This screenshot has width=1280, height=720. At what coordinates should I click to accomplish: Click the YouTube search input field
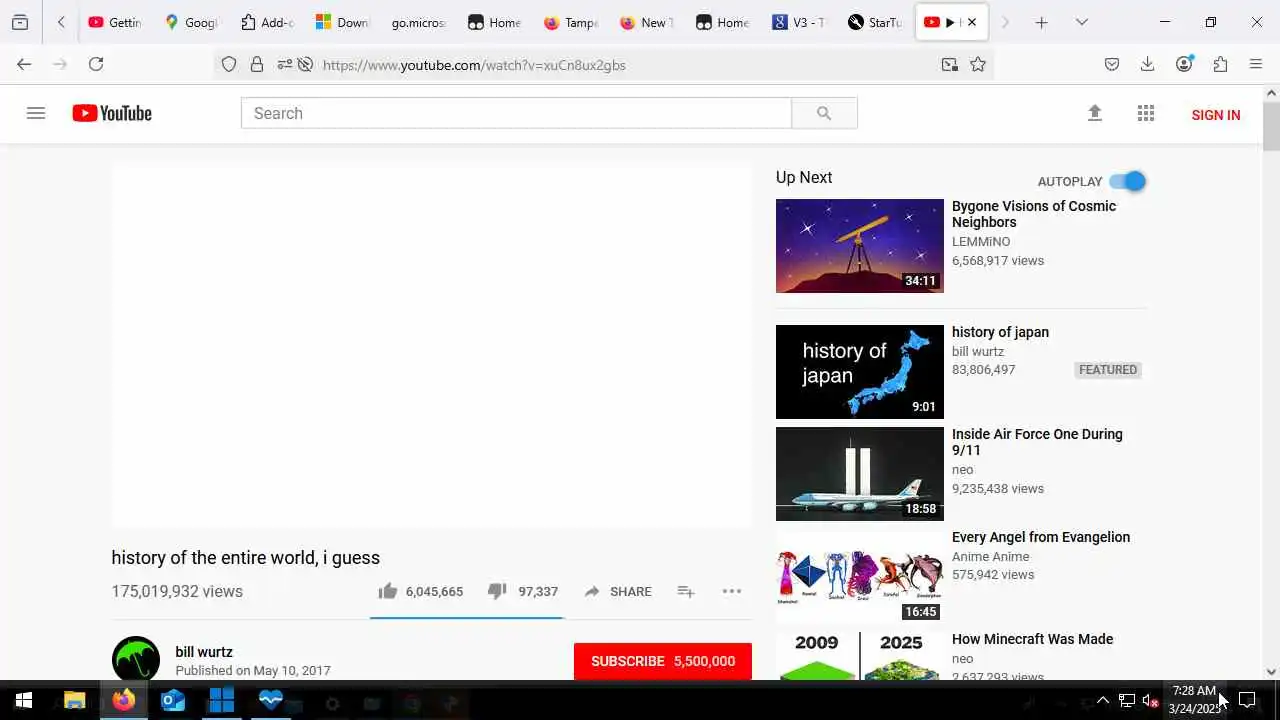point(516,113)
